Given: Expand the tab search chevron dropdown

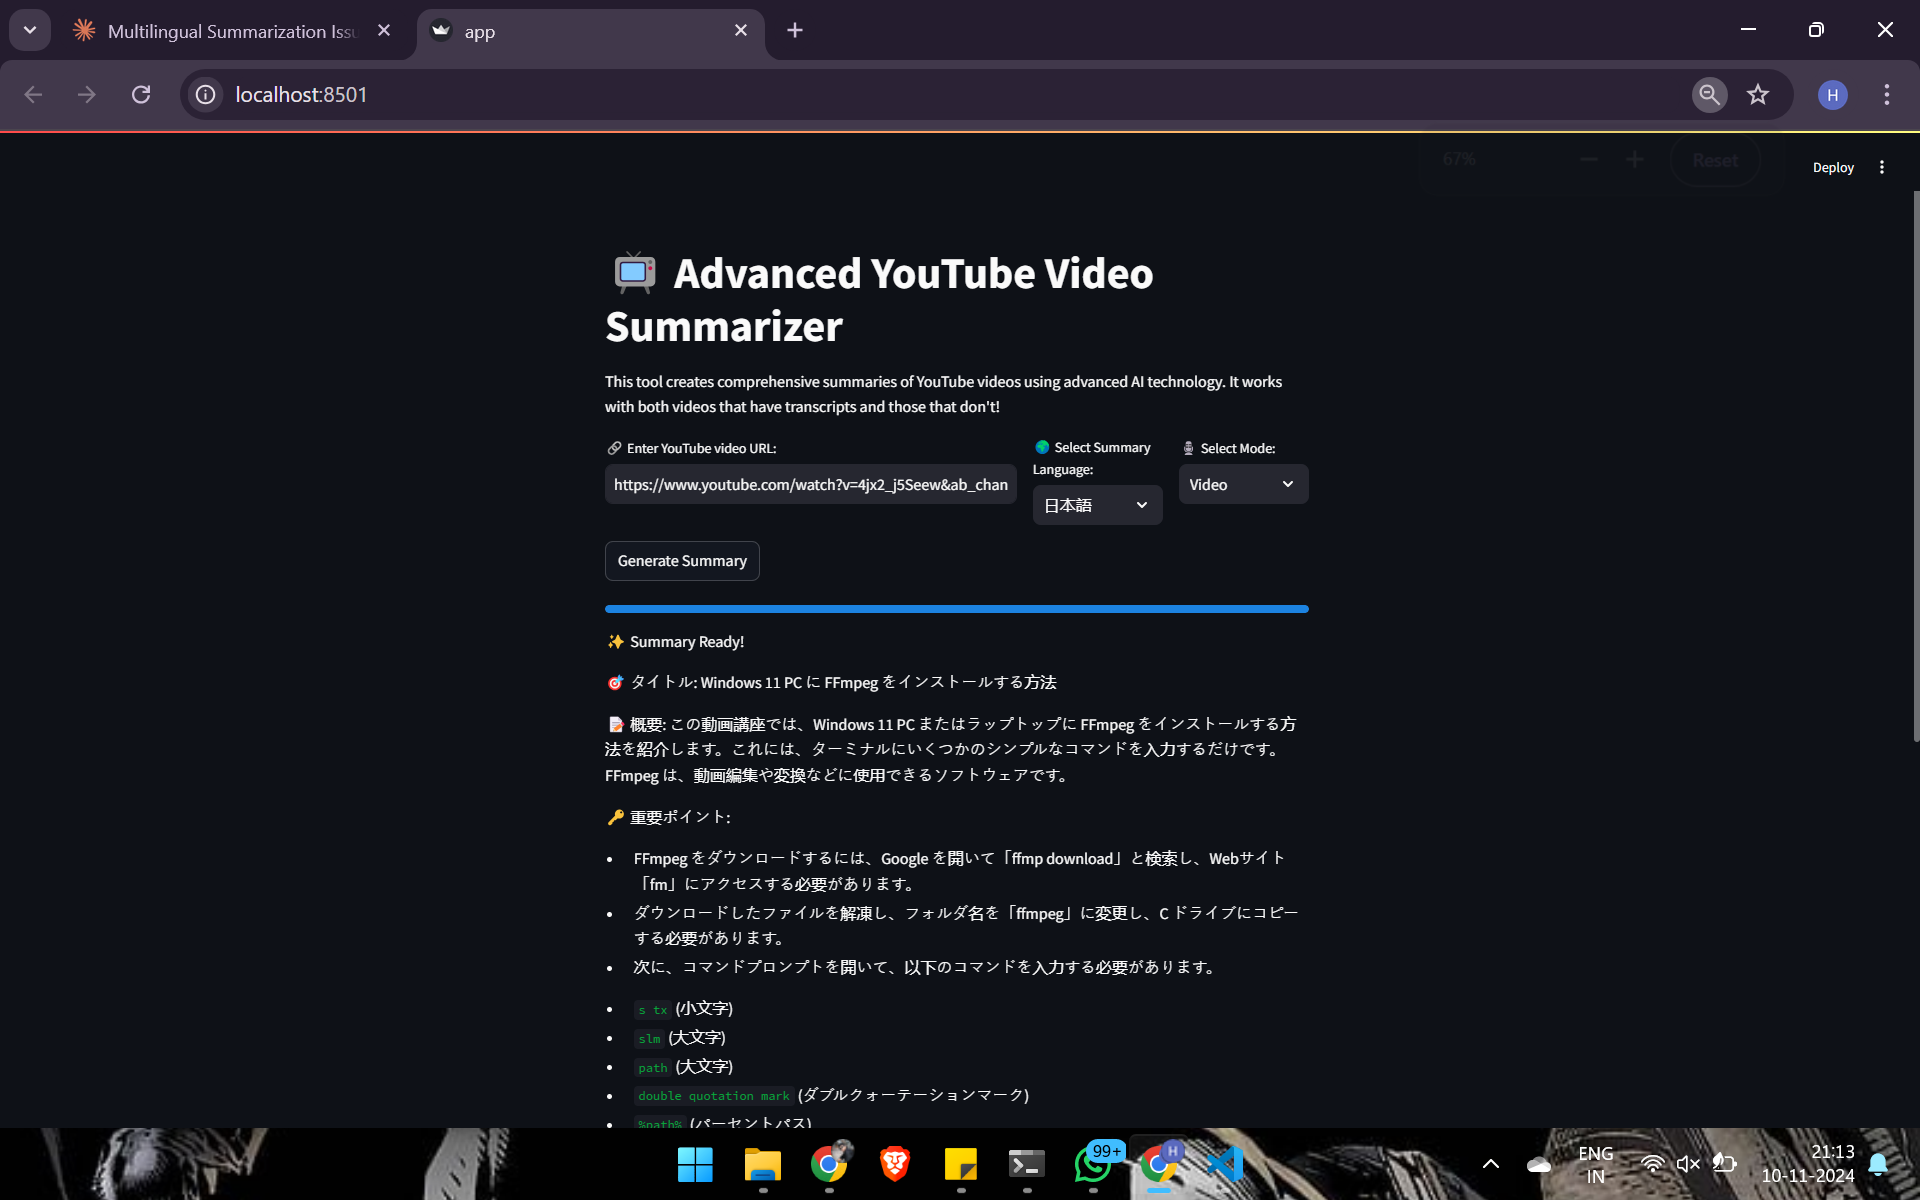Looking at the screenshot, I should [30, 30].
